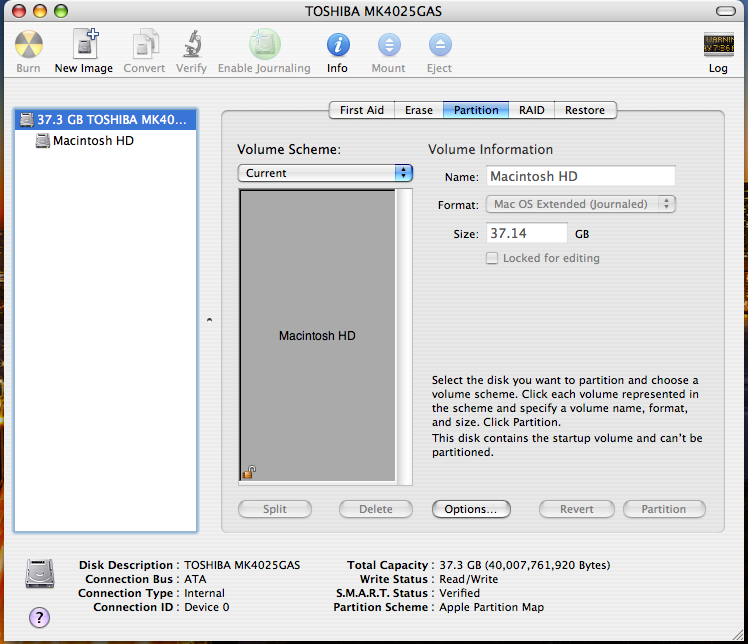The width and height of the screenshot is (748, 644).
Task: Click Connection ID Device 0 value
Action: click(x=207, y=607)
